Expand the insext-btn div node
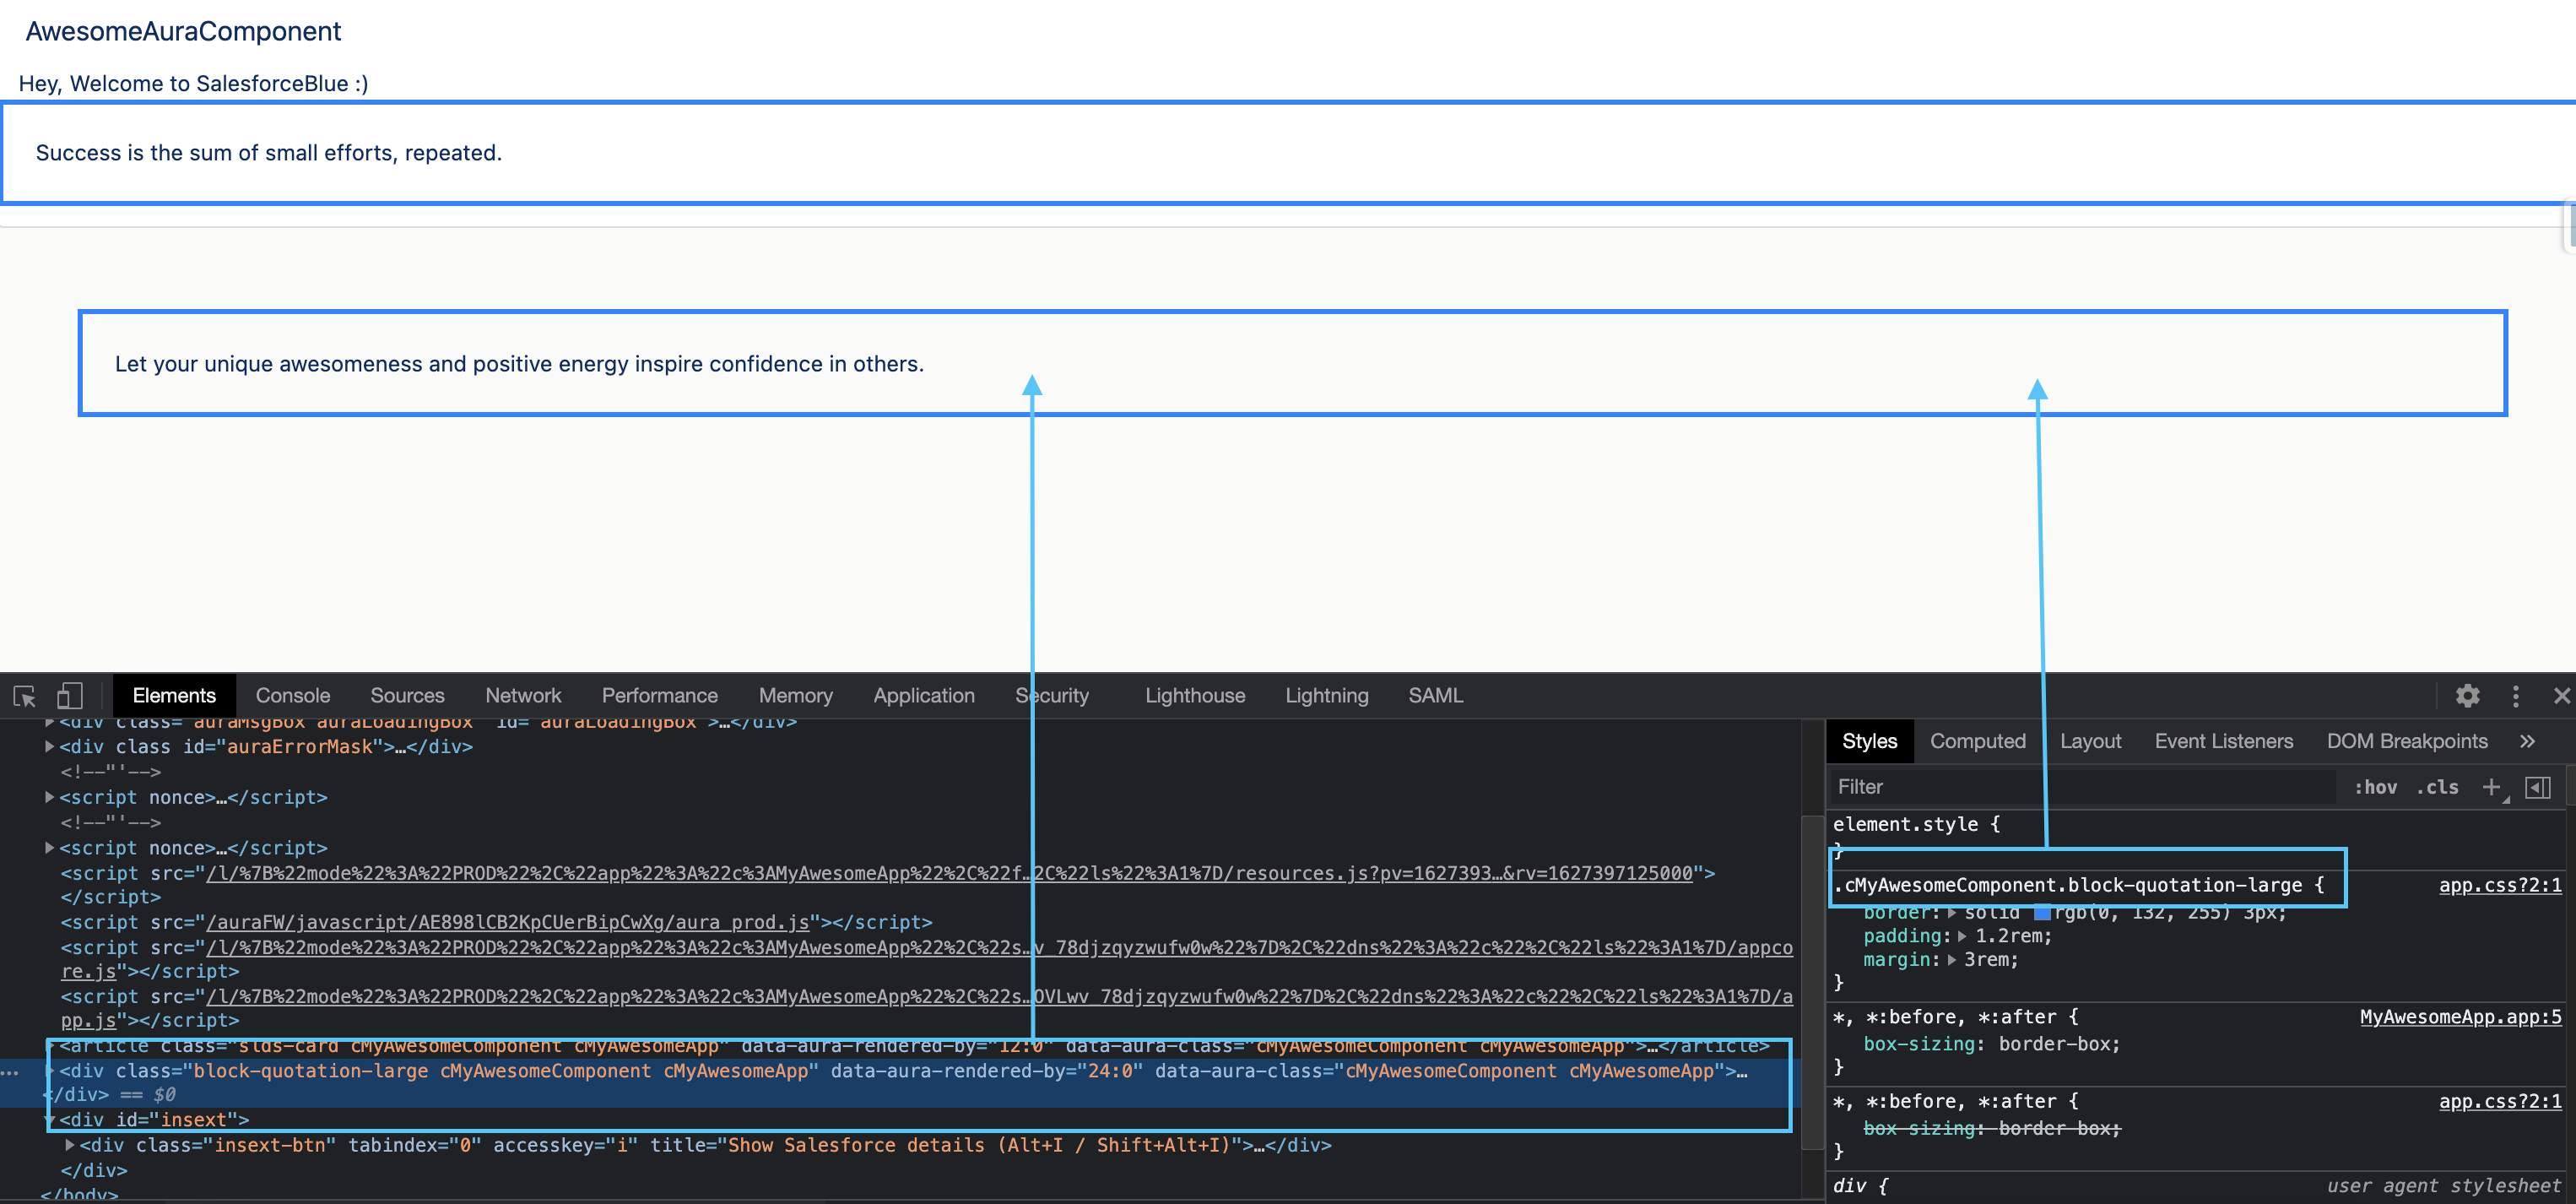Image resolution: width=2576 pixels, height=1204 pixels. click(x=70, y=1145)
